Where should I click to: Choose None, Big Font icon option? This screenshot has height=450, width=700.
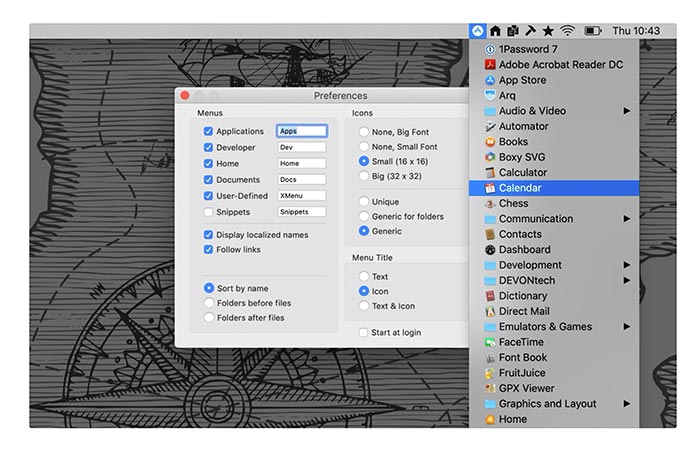[x=364, y=132]
